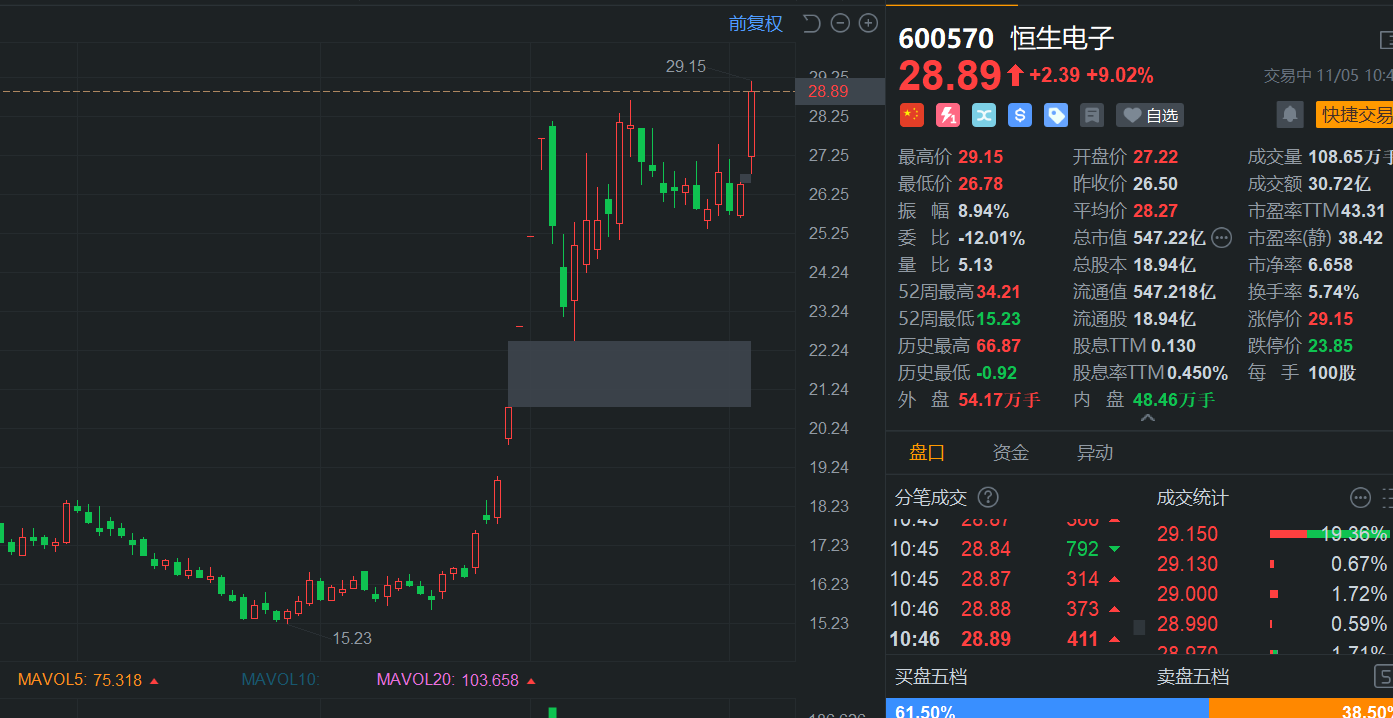The width and height of the screenshot is (1393, 718).
Task: Click the panel layout icon beside stock name
Action: [x=1387, y=40]
